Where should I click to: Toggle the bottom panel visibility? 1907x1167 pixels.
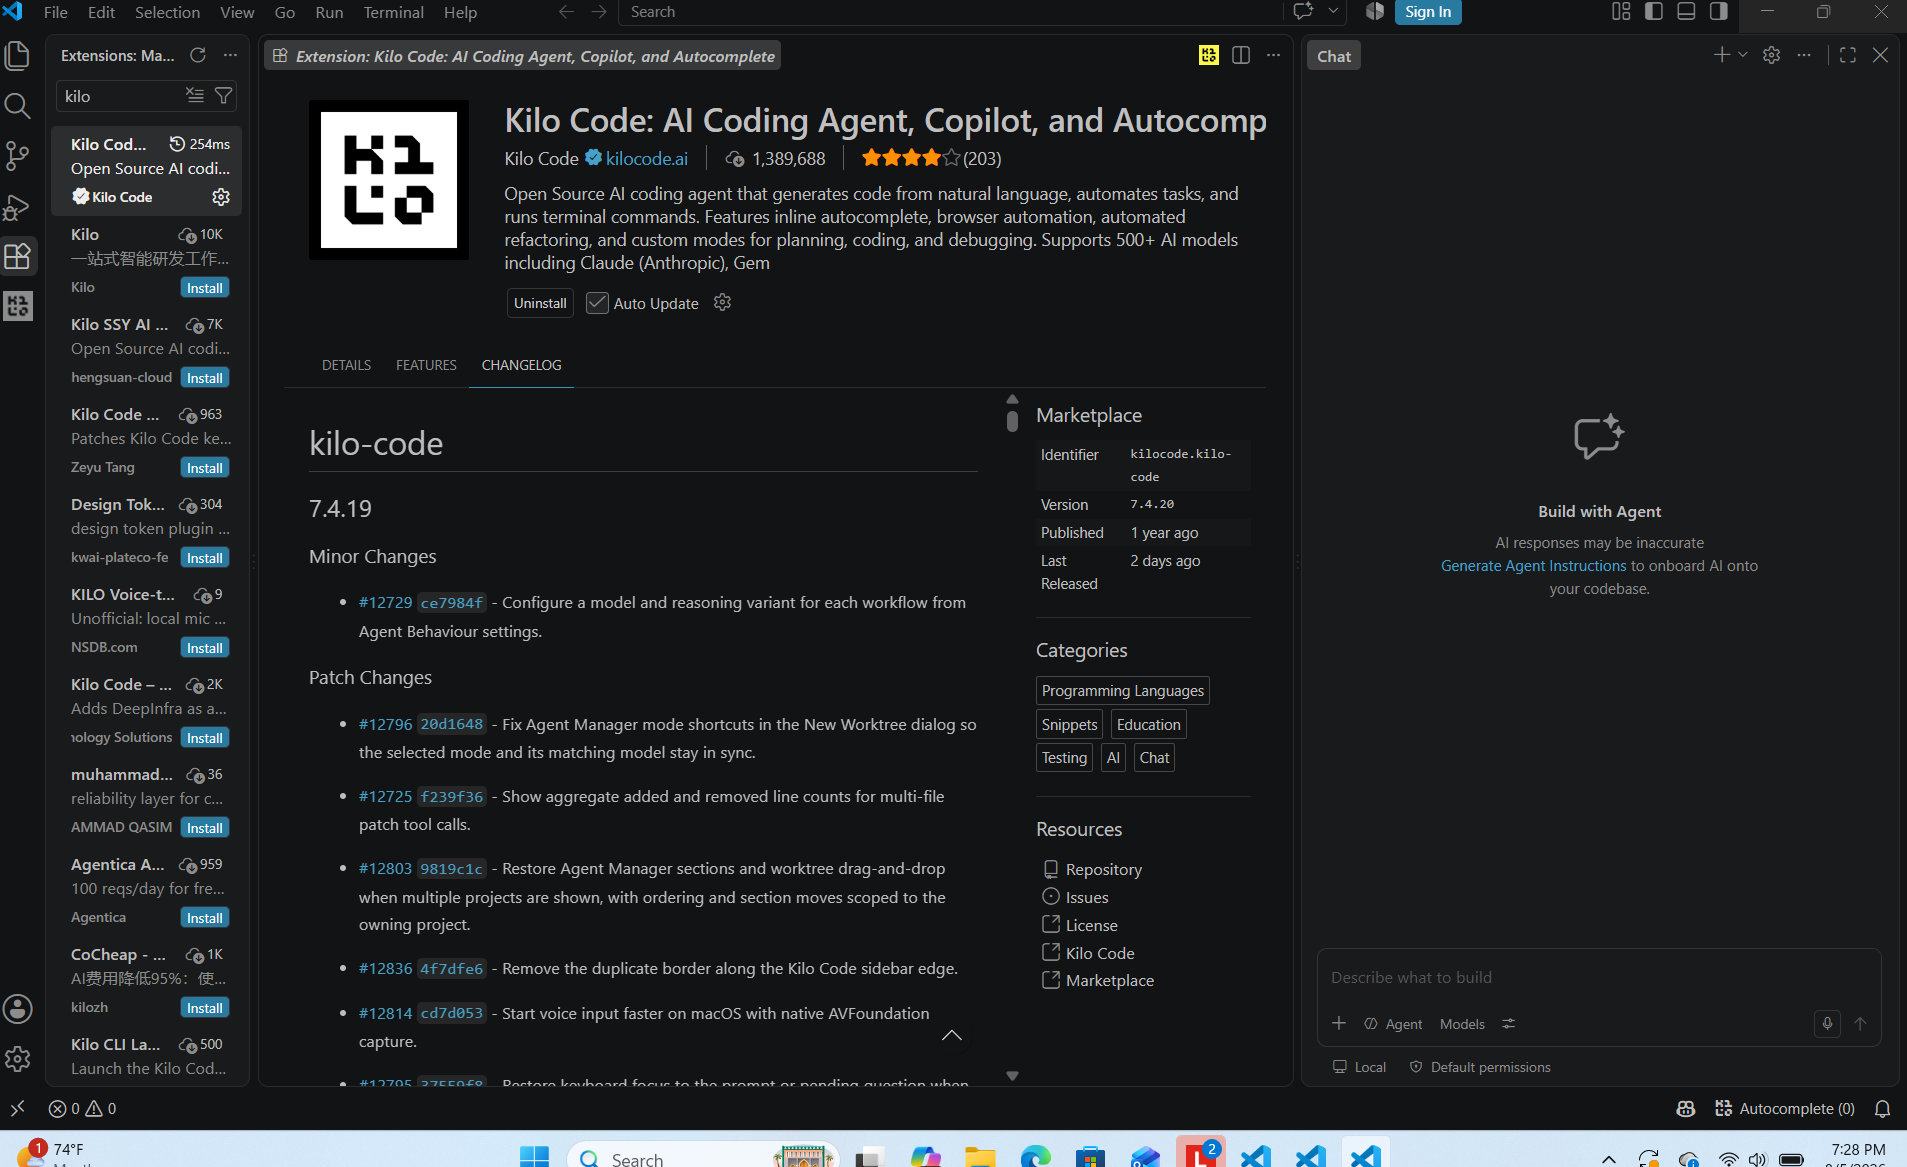tap(1686, 12)
